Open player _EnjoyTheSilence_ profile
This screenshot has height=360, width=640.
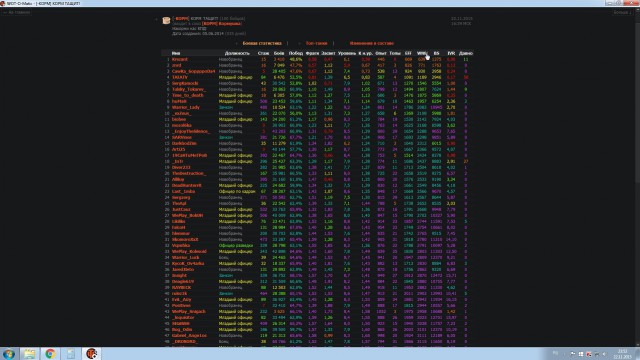(x=191, y=131)
